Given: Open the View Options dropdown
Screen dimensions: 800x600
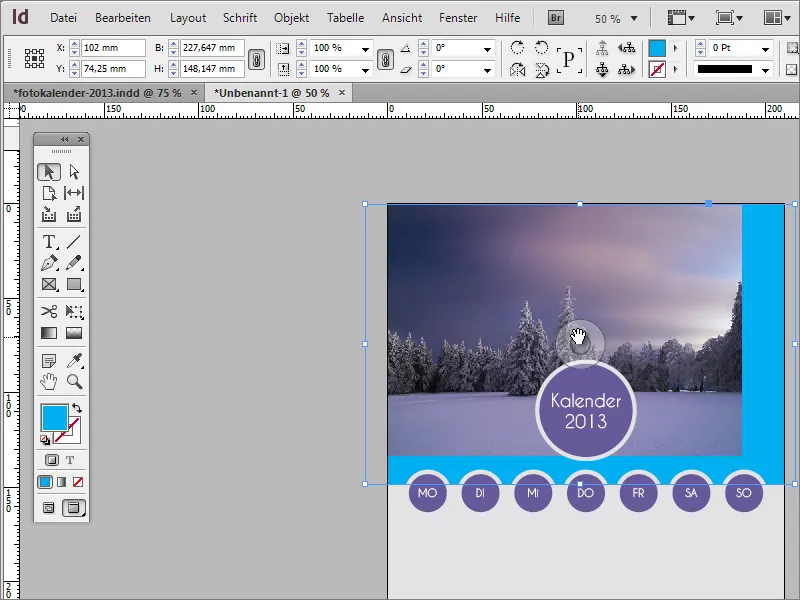Looking at the screenshot, I should [x=682, y=18].
